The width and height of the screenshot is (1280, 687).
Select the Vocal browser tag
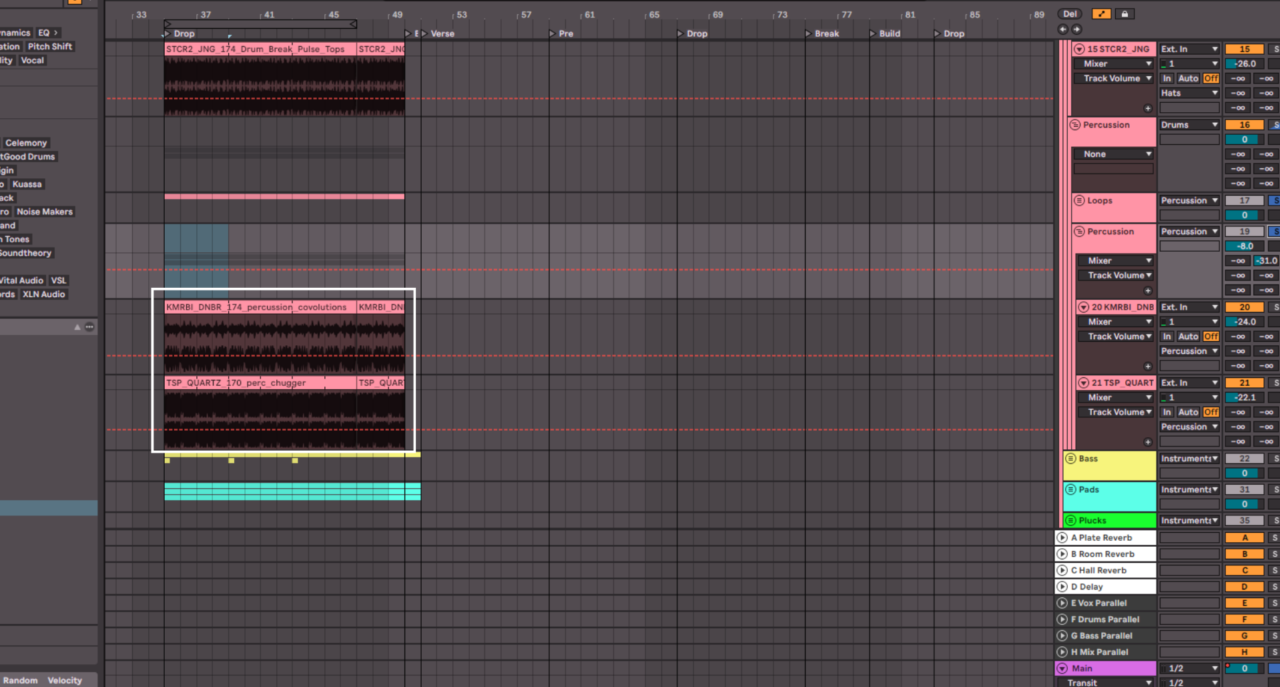(32, 60)
